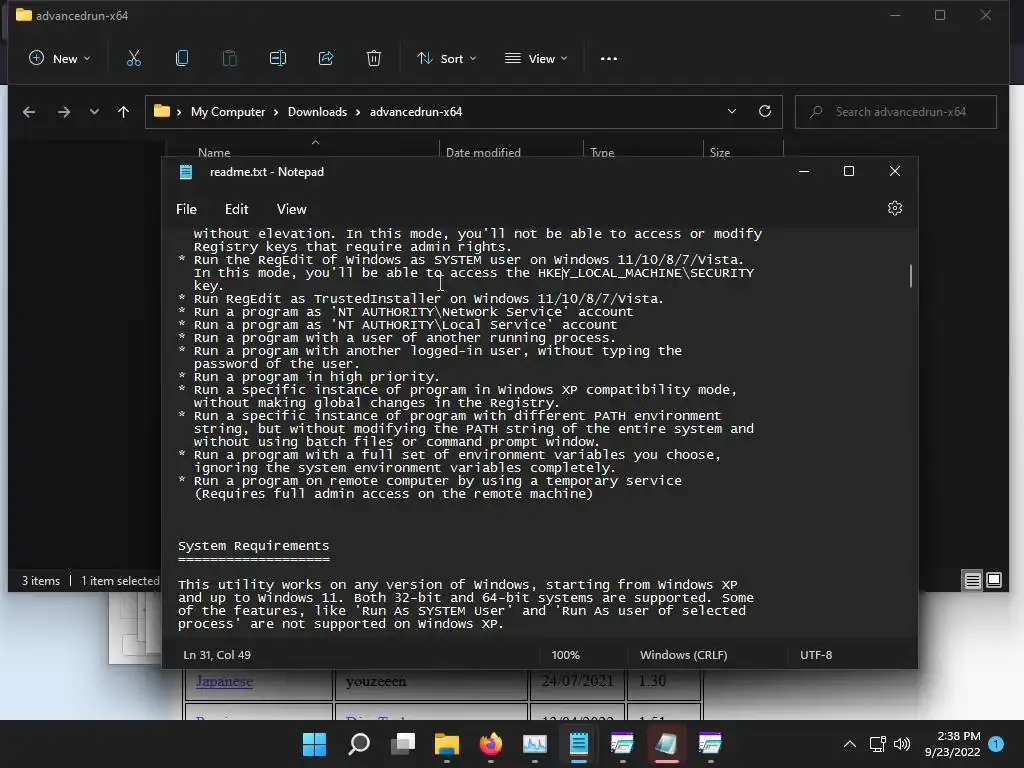Screen dimensions: 1024x768
Task: Expand the address bar history dropdown
Action: 732,112
